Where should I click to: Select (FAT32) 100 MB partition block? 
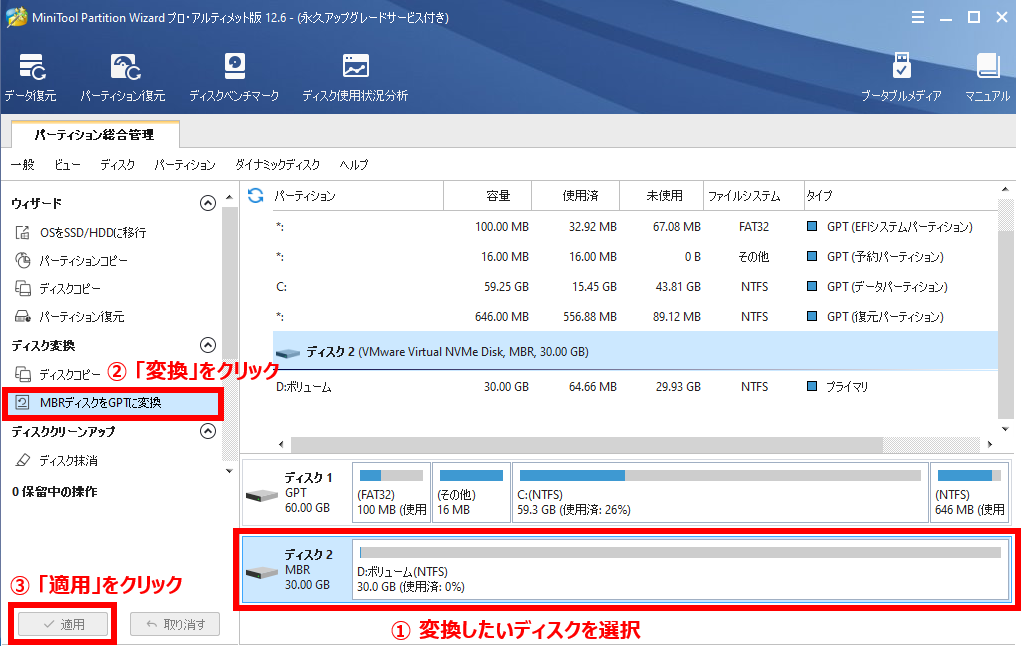391,492
